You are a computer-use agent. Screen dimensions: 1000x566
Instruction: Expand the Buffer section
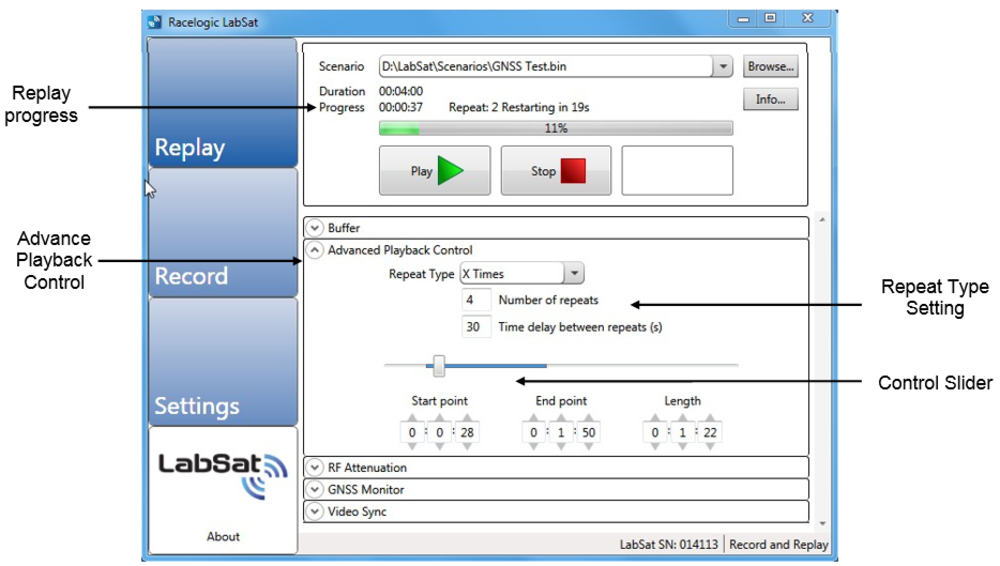pos(317,228)
